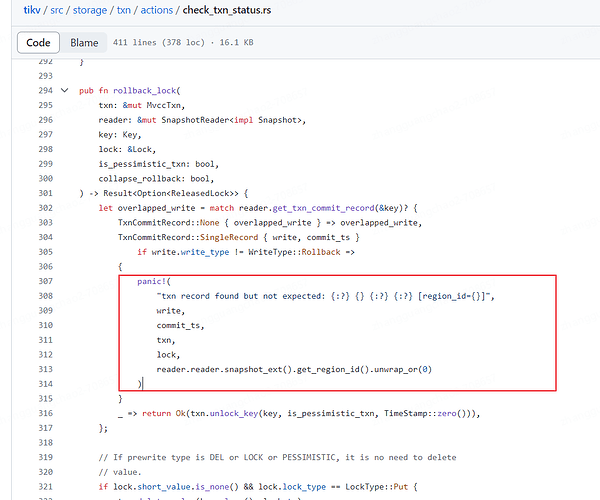600x500 pixels.
Task: Select line number 299
Action: (x=46, y=164)
